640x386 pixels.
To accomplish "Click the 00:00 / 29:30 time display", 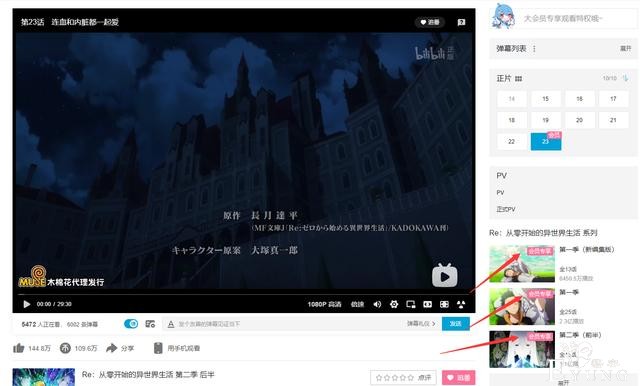I will point(54,304).
